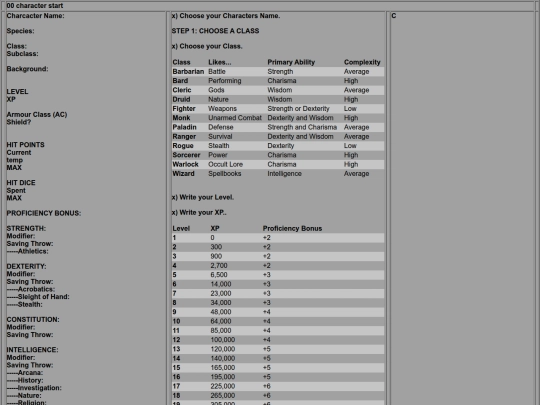Select the 'STRENGTH:' heading
The width and height of the screenshot is (540, 405).
click(x=26, y=228)
